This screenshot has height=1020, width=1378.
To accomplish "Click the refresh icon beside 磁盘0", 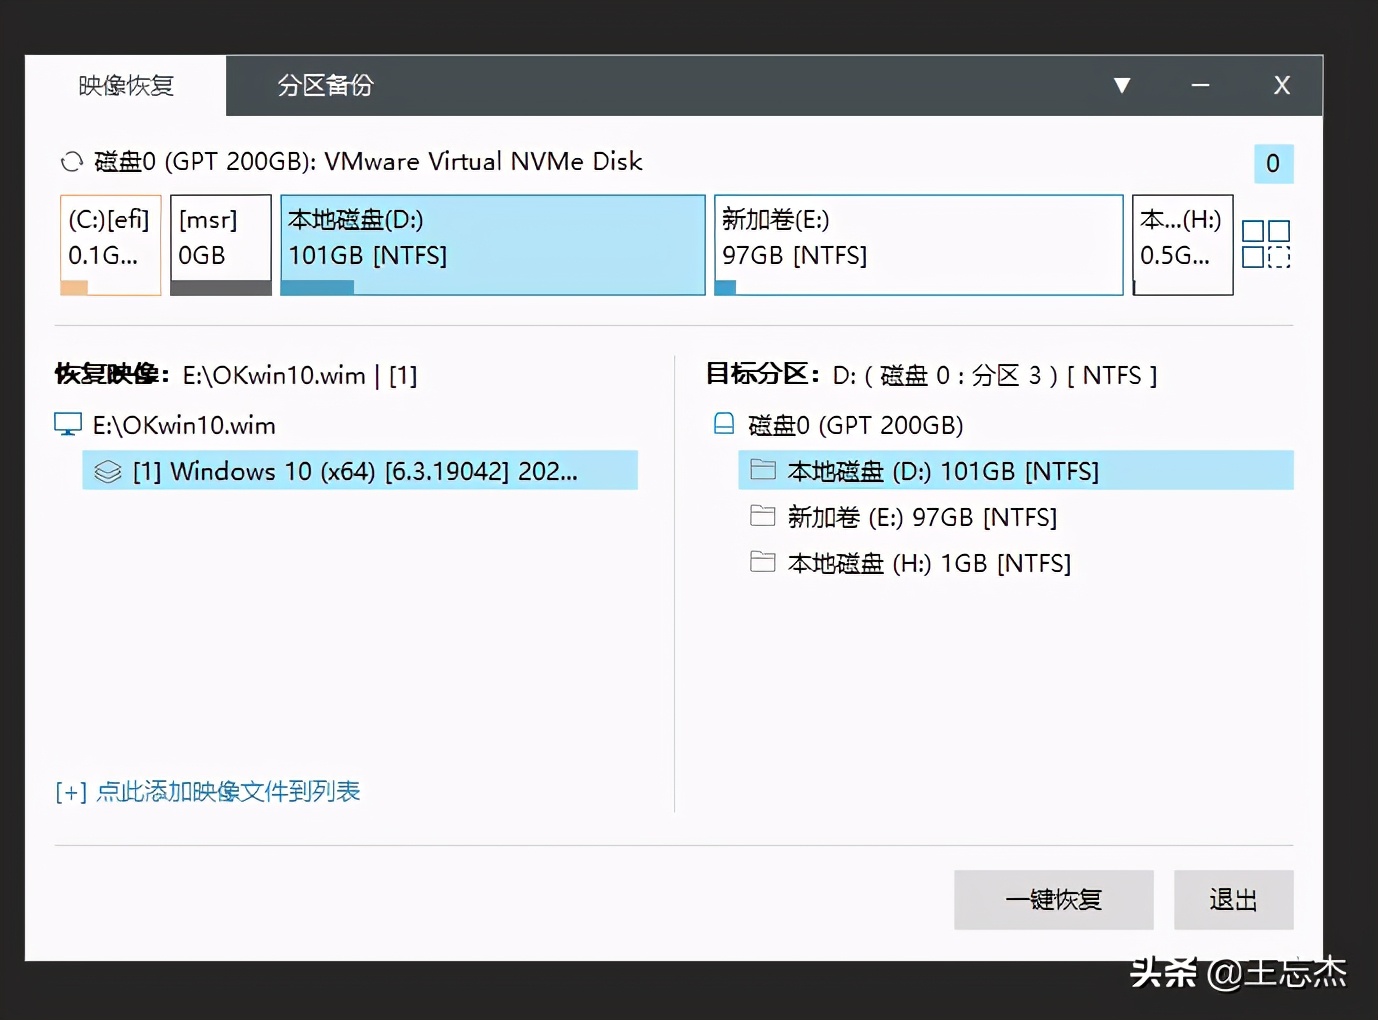I will click(71, 160).
